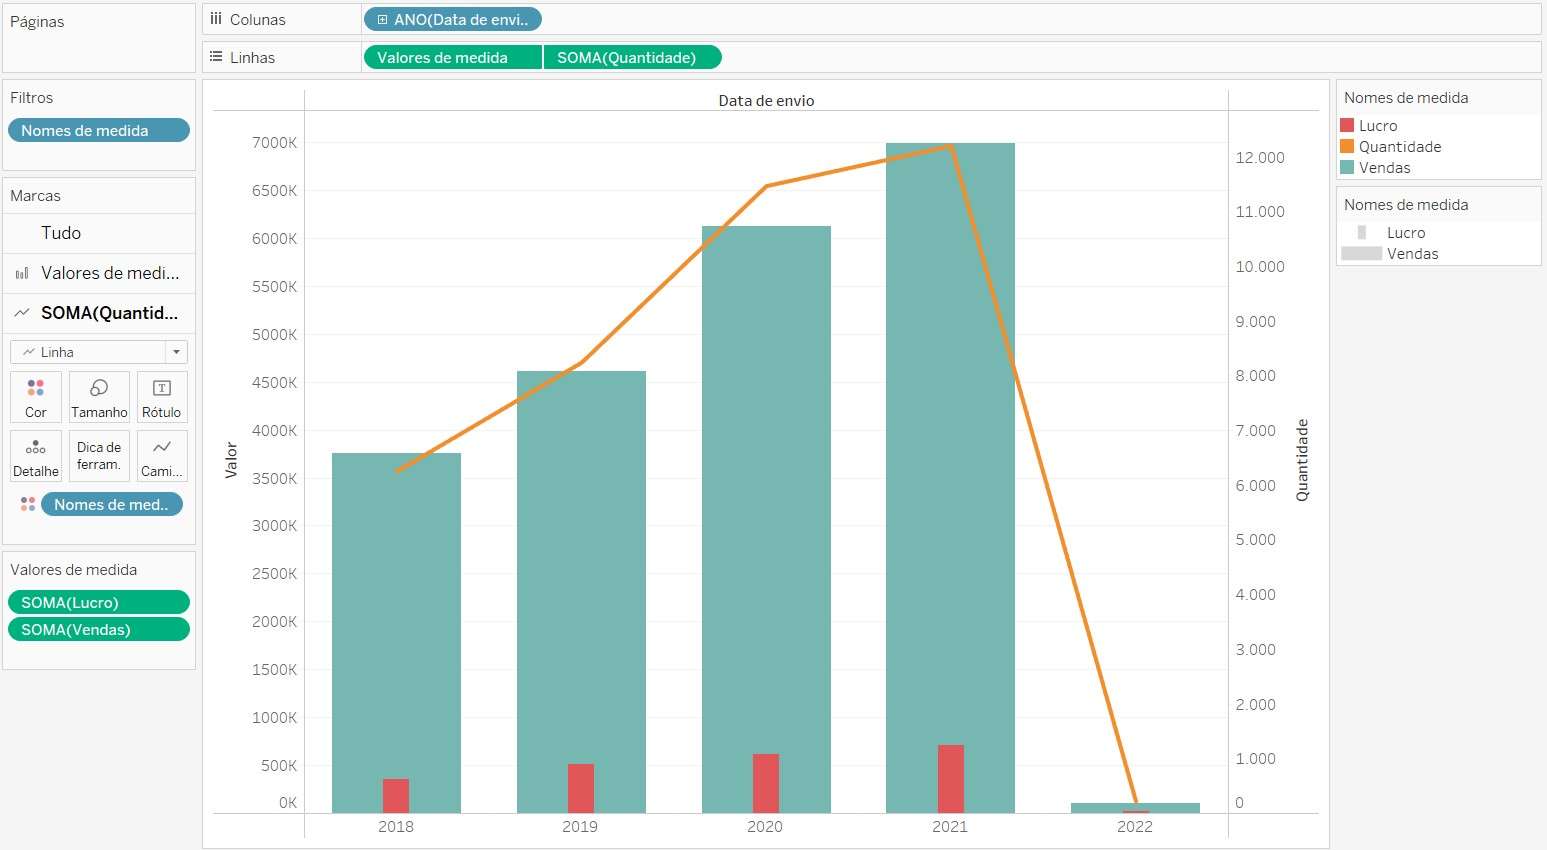
Task: Click the ANO(Data de envi.. pill in Colunas
Action: click(453, 19)
